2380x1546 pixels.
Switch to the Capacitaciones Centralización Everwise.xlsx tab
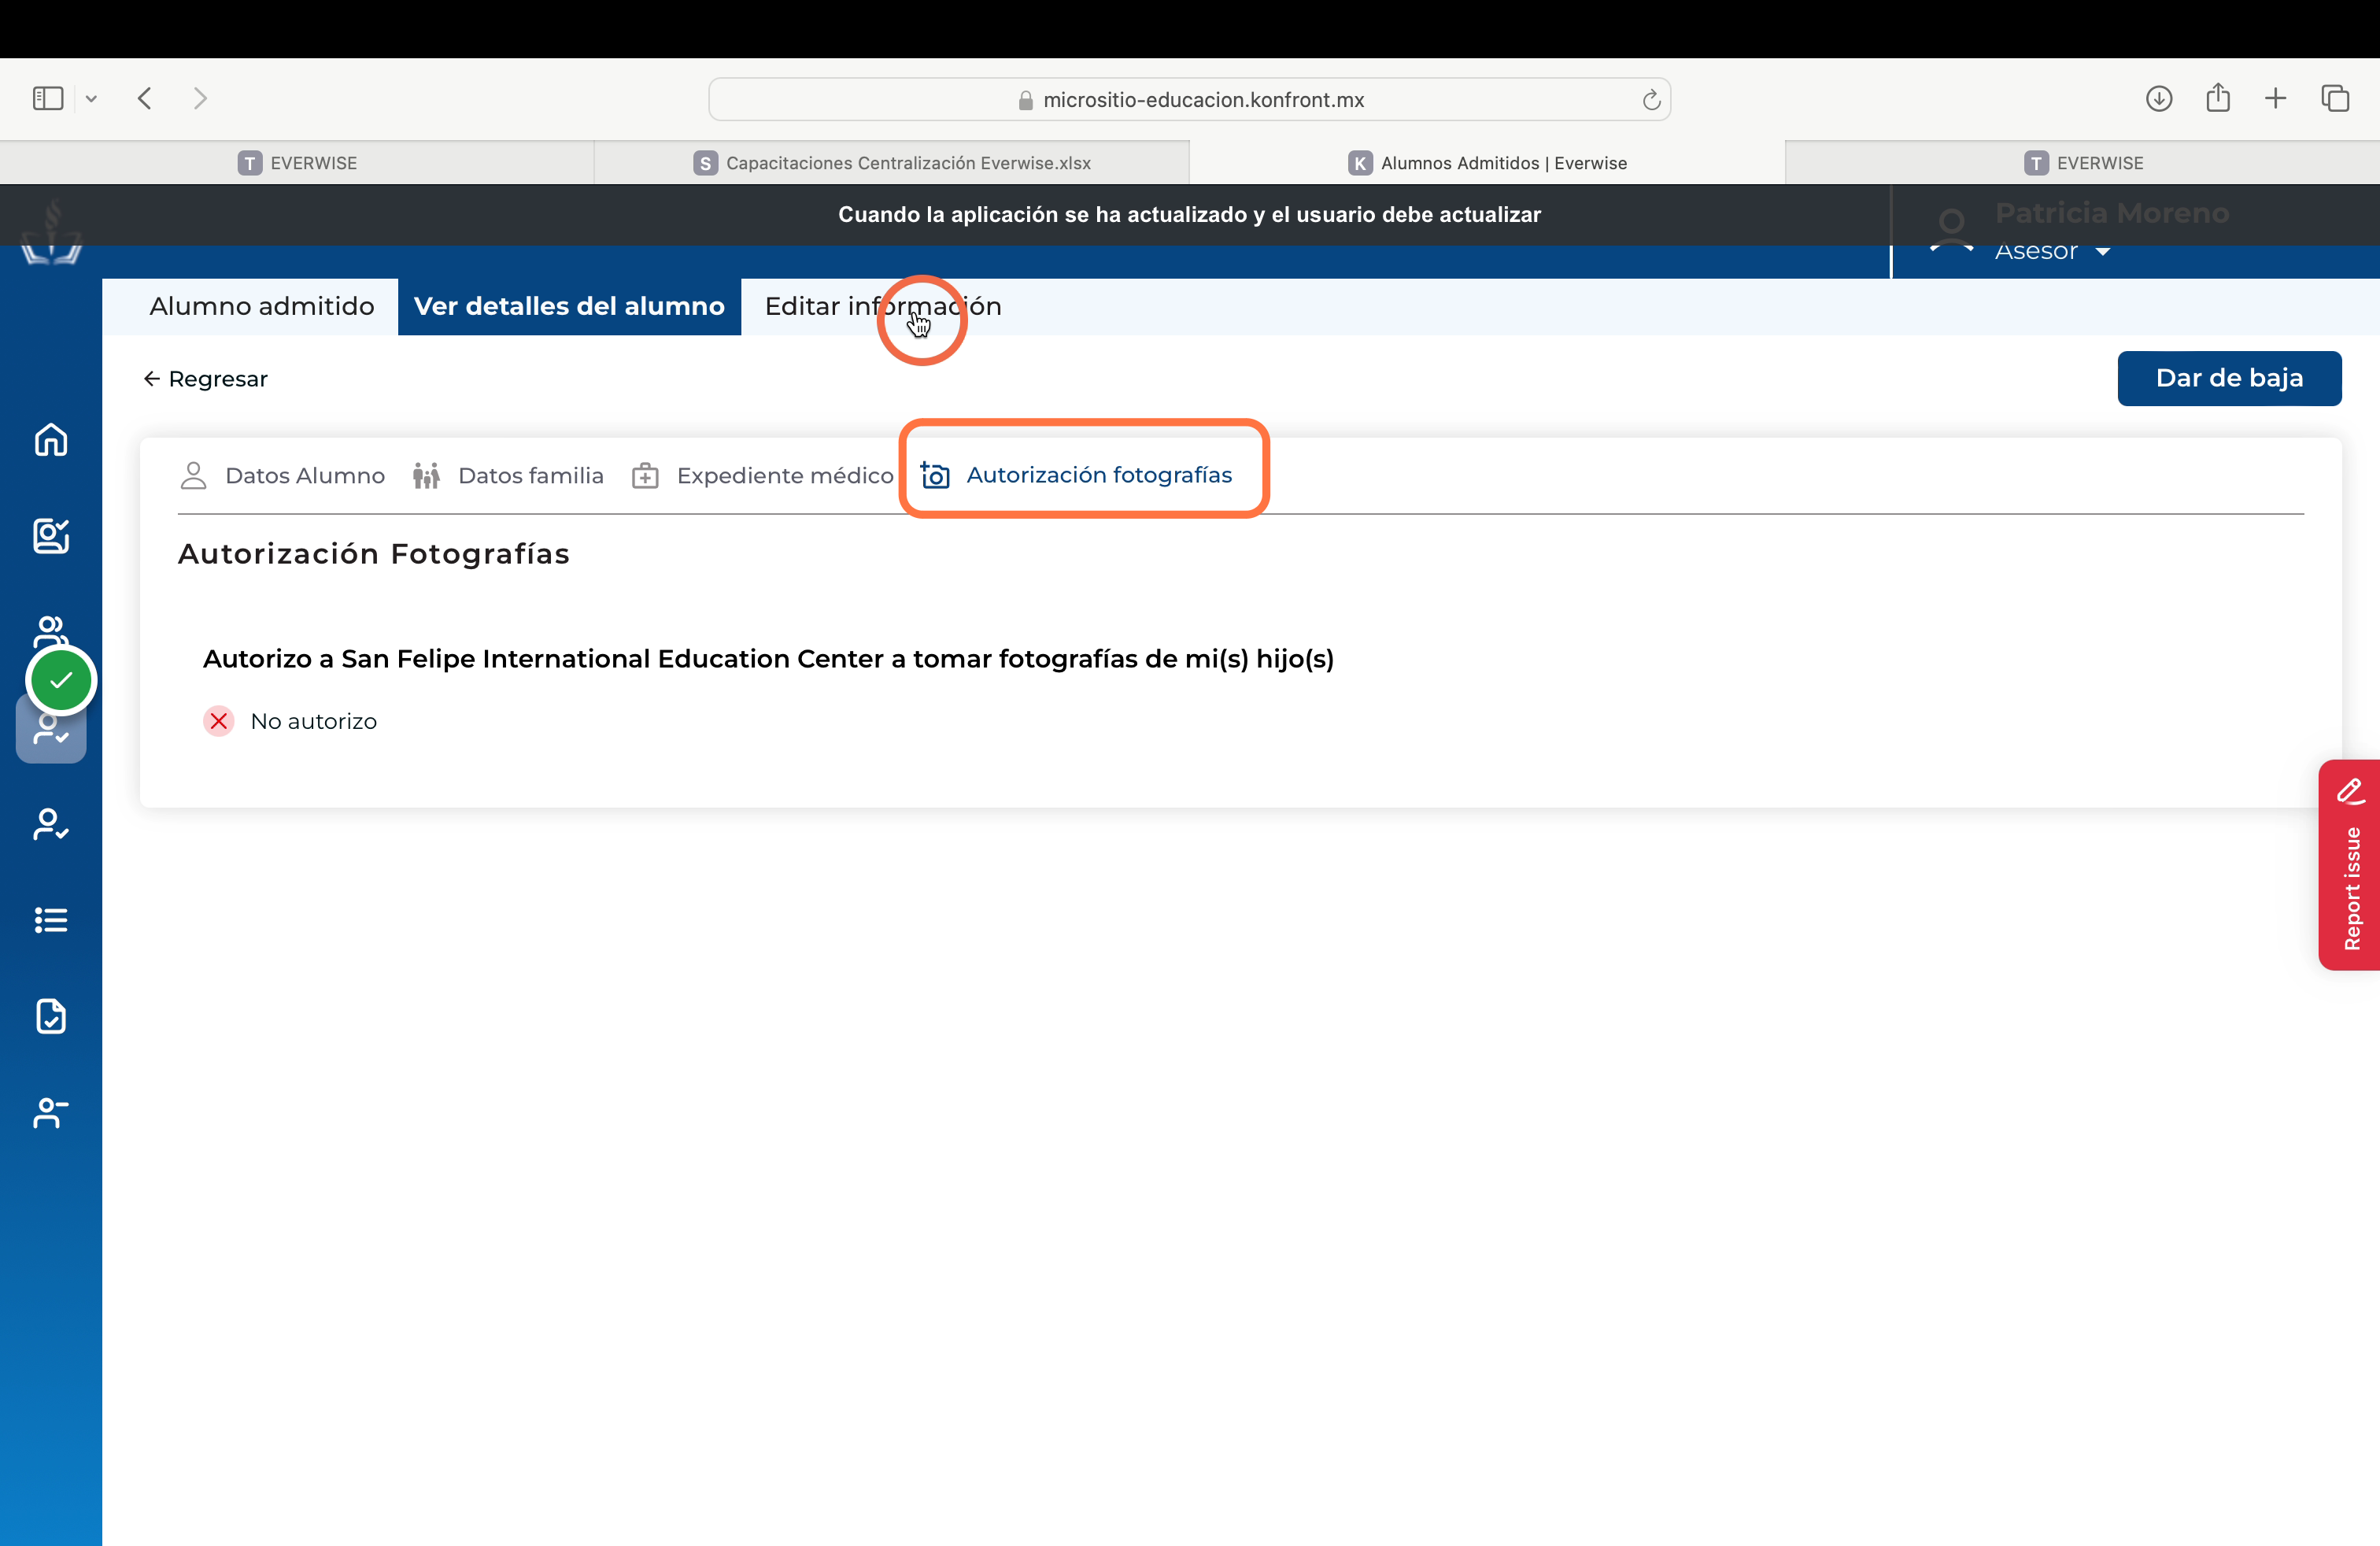pos(892,163)
